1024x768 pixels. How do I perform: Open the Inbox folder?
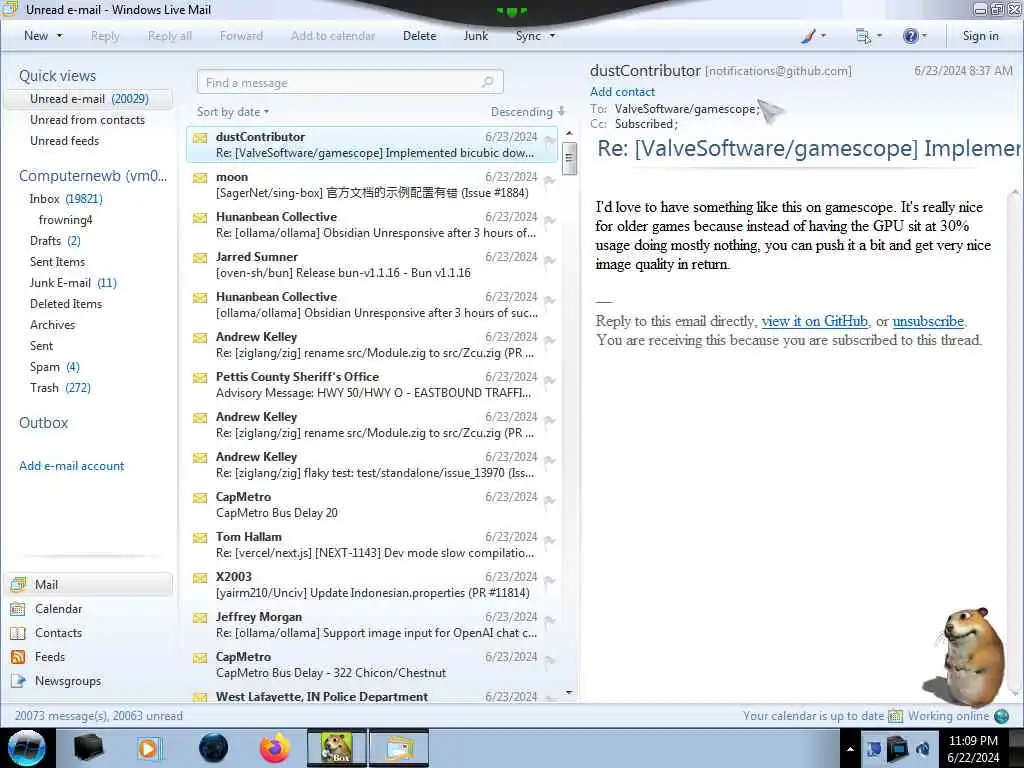click(66, 199)
